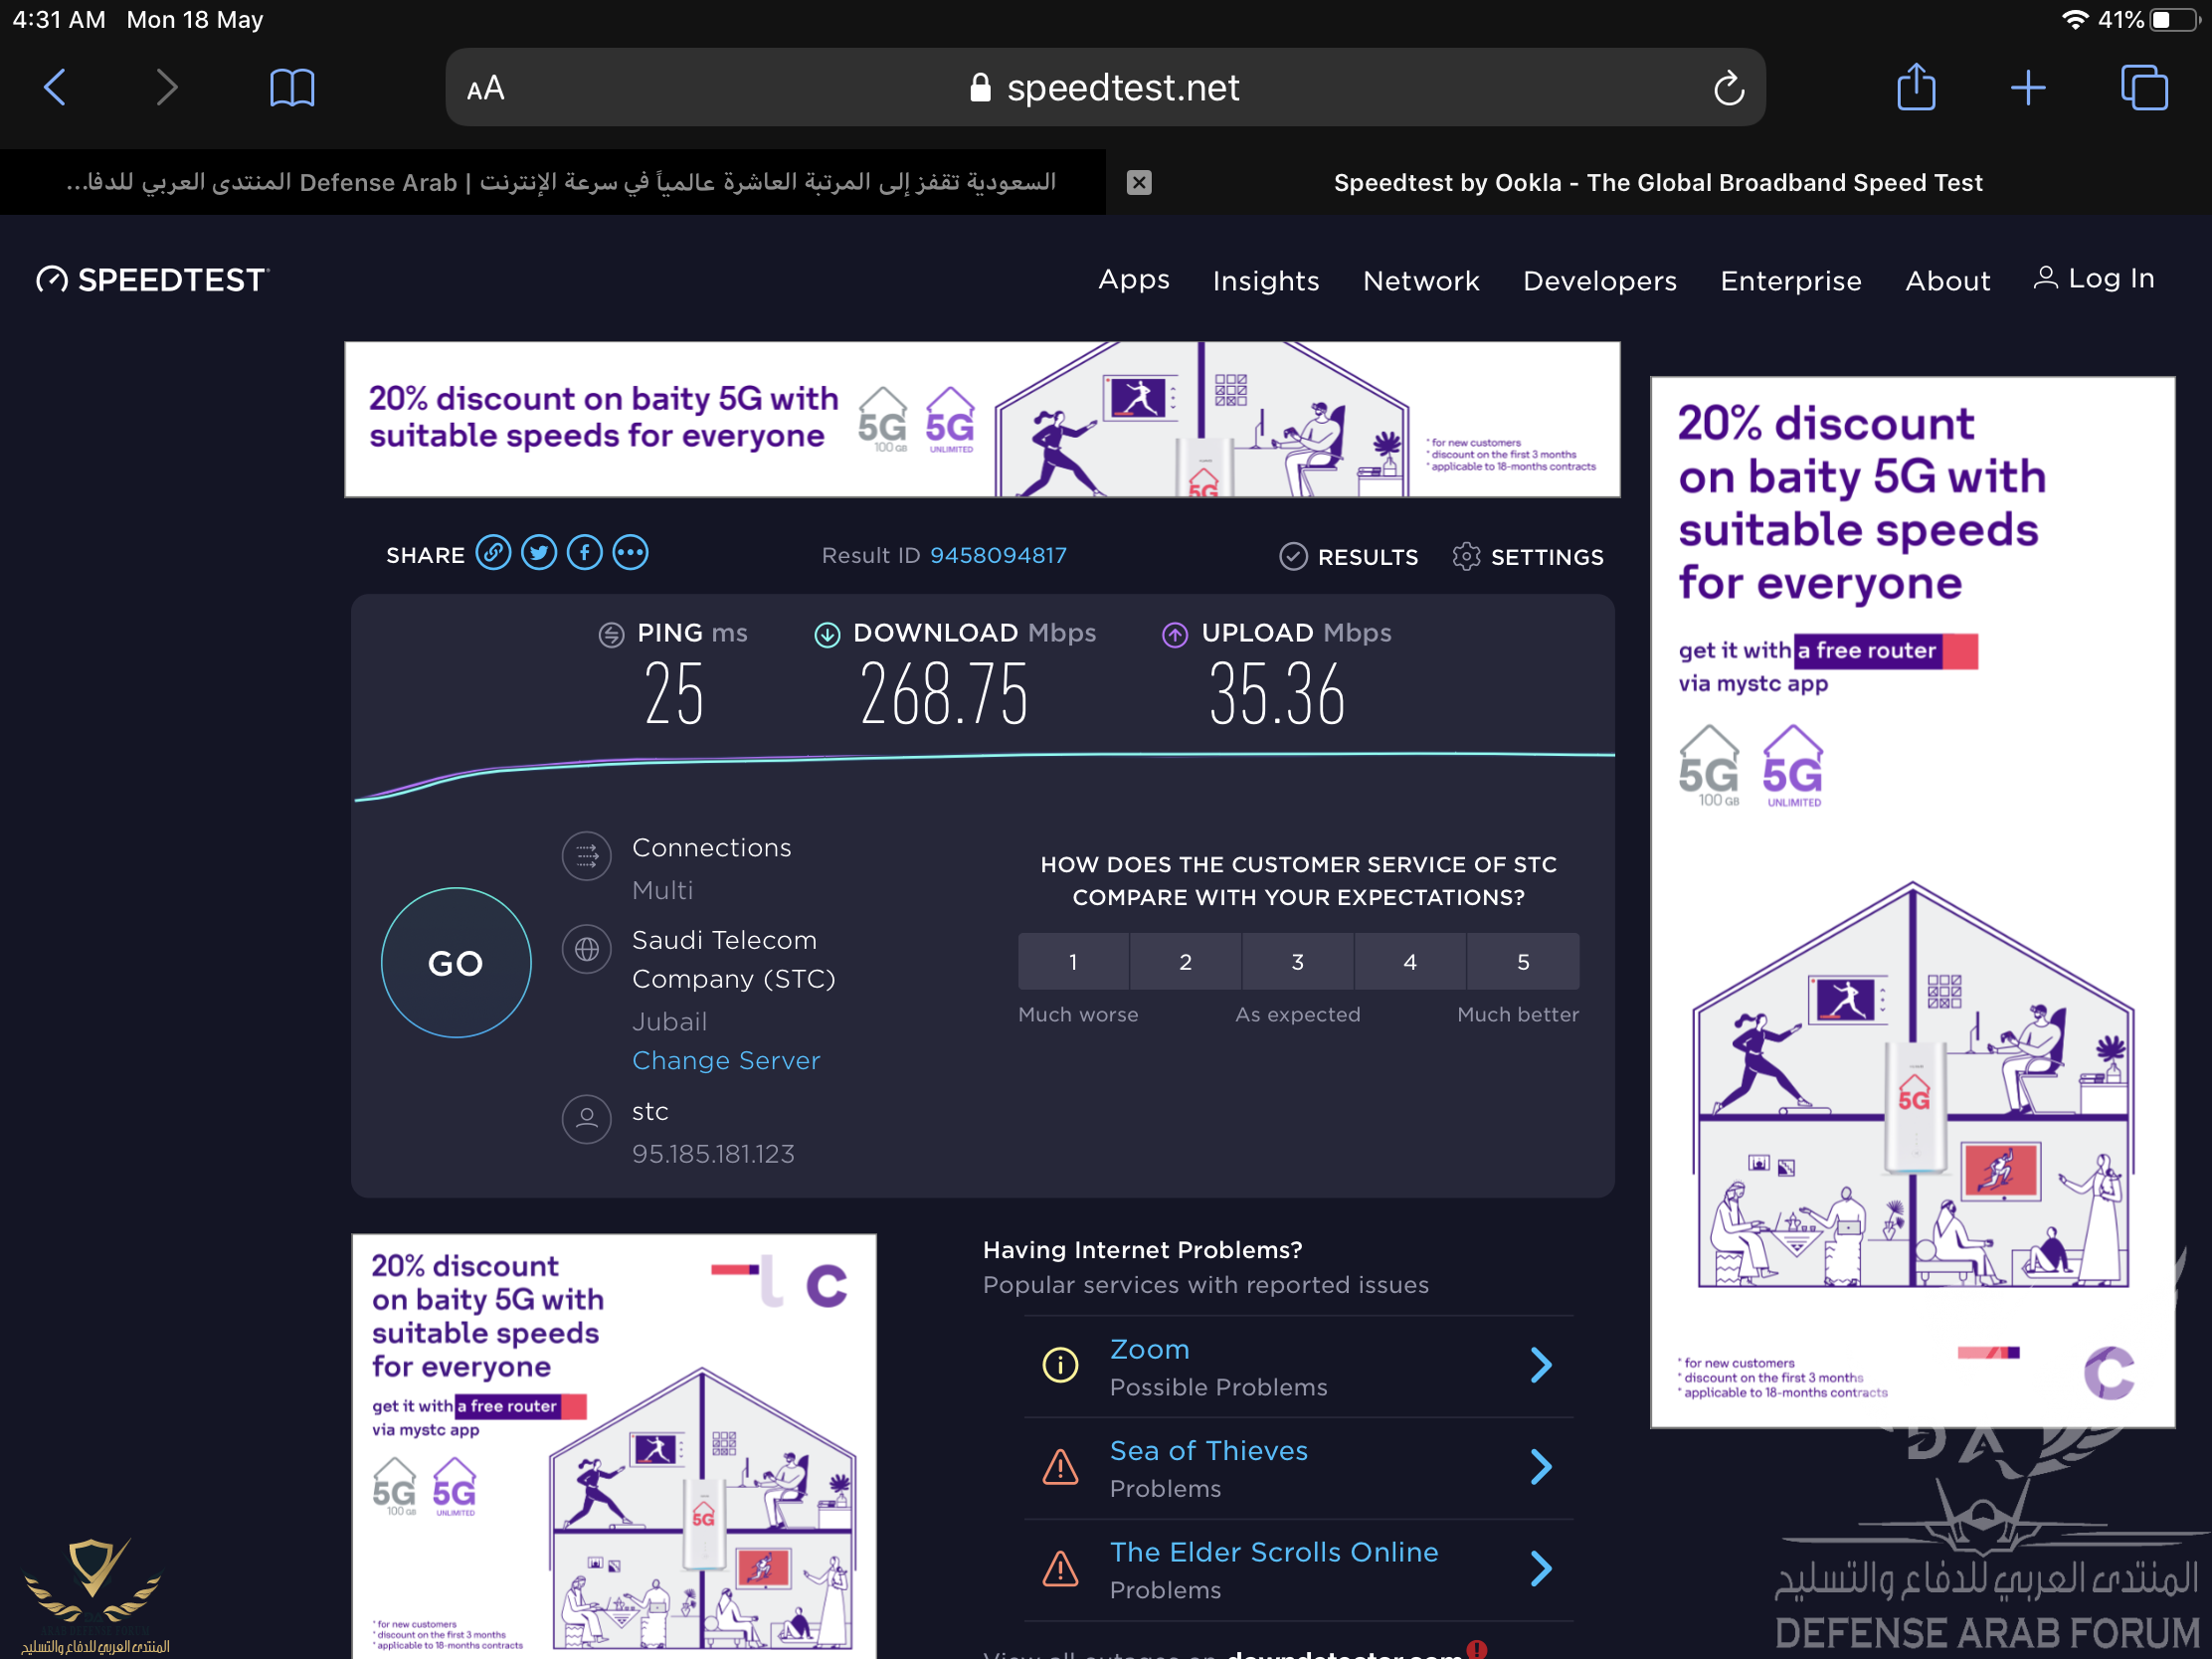The width and height of the screenshot is (2212, 1659).
Task: Open the Insights menu
Action: click(1265, 281)
